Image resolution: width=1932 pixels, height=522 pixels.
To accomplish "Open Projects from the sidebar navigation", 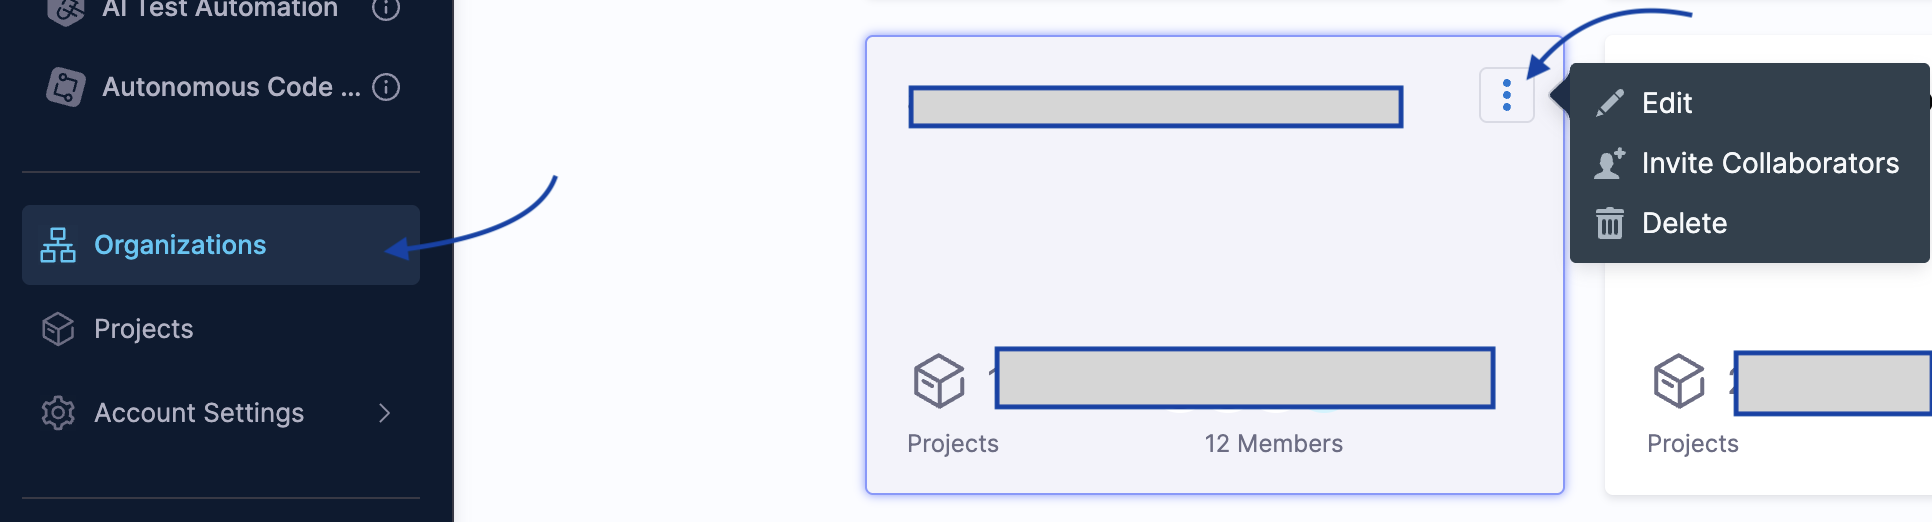I will click(144, 329).
